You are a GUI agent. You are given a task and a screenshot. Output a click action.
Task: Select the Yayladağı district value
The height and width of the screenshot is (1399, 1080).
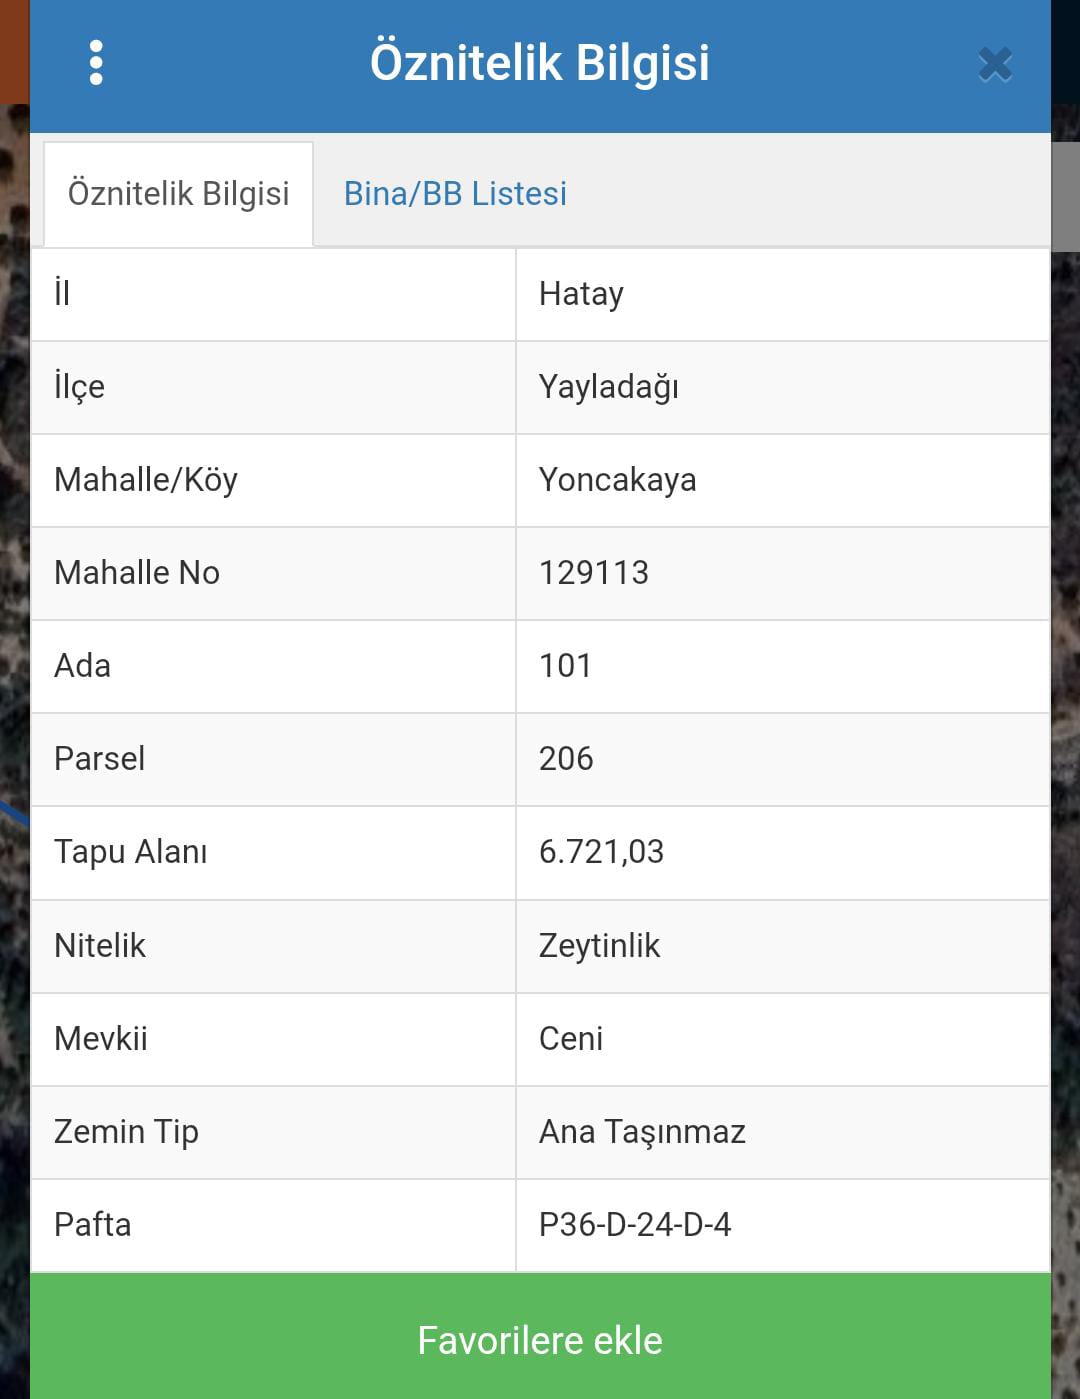point(608,387)
